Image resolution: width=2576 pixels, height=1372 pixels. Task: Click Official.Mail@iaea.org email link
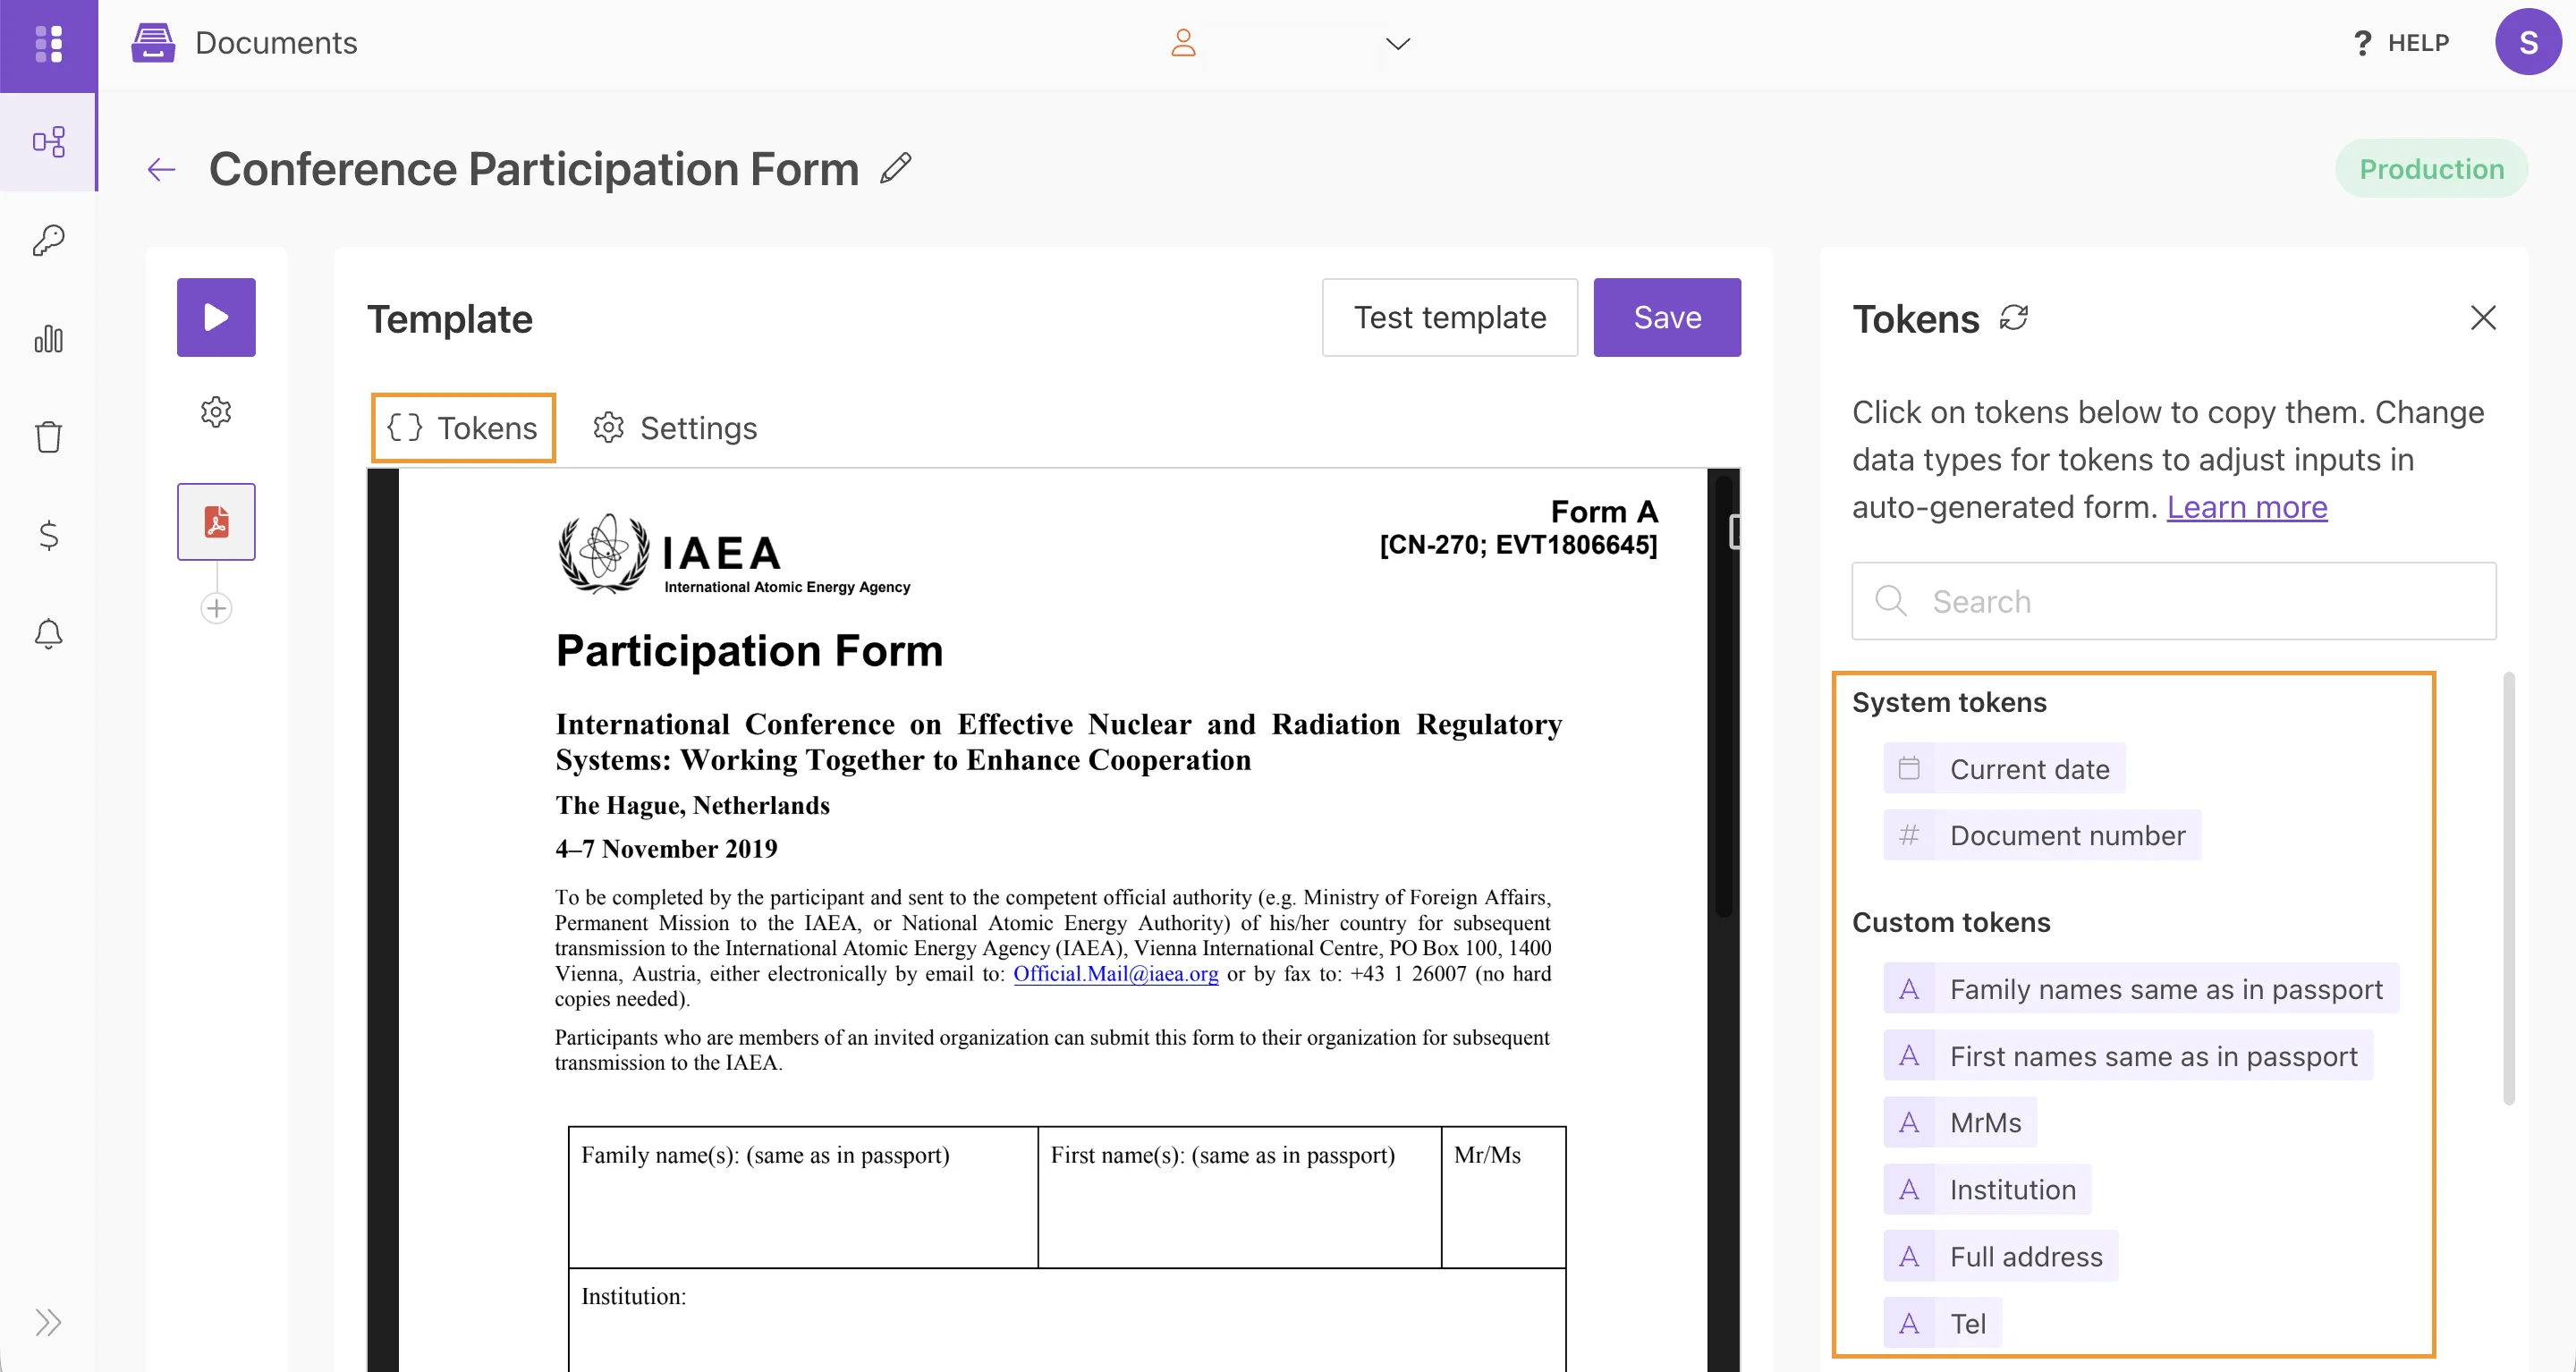point(1115,973)
